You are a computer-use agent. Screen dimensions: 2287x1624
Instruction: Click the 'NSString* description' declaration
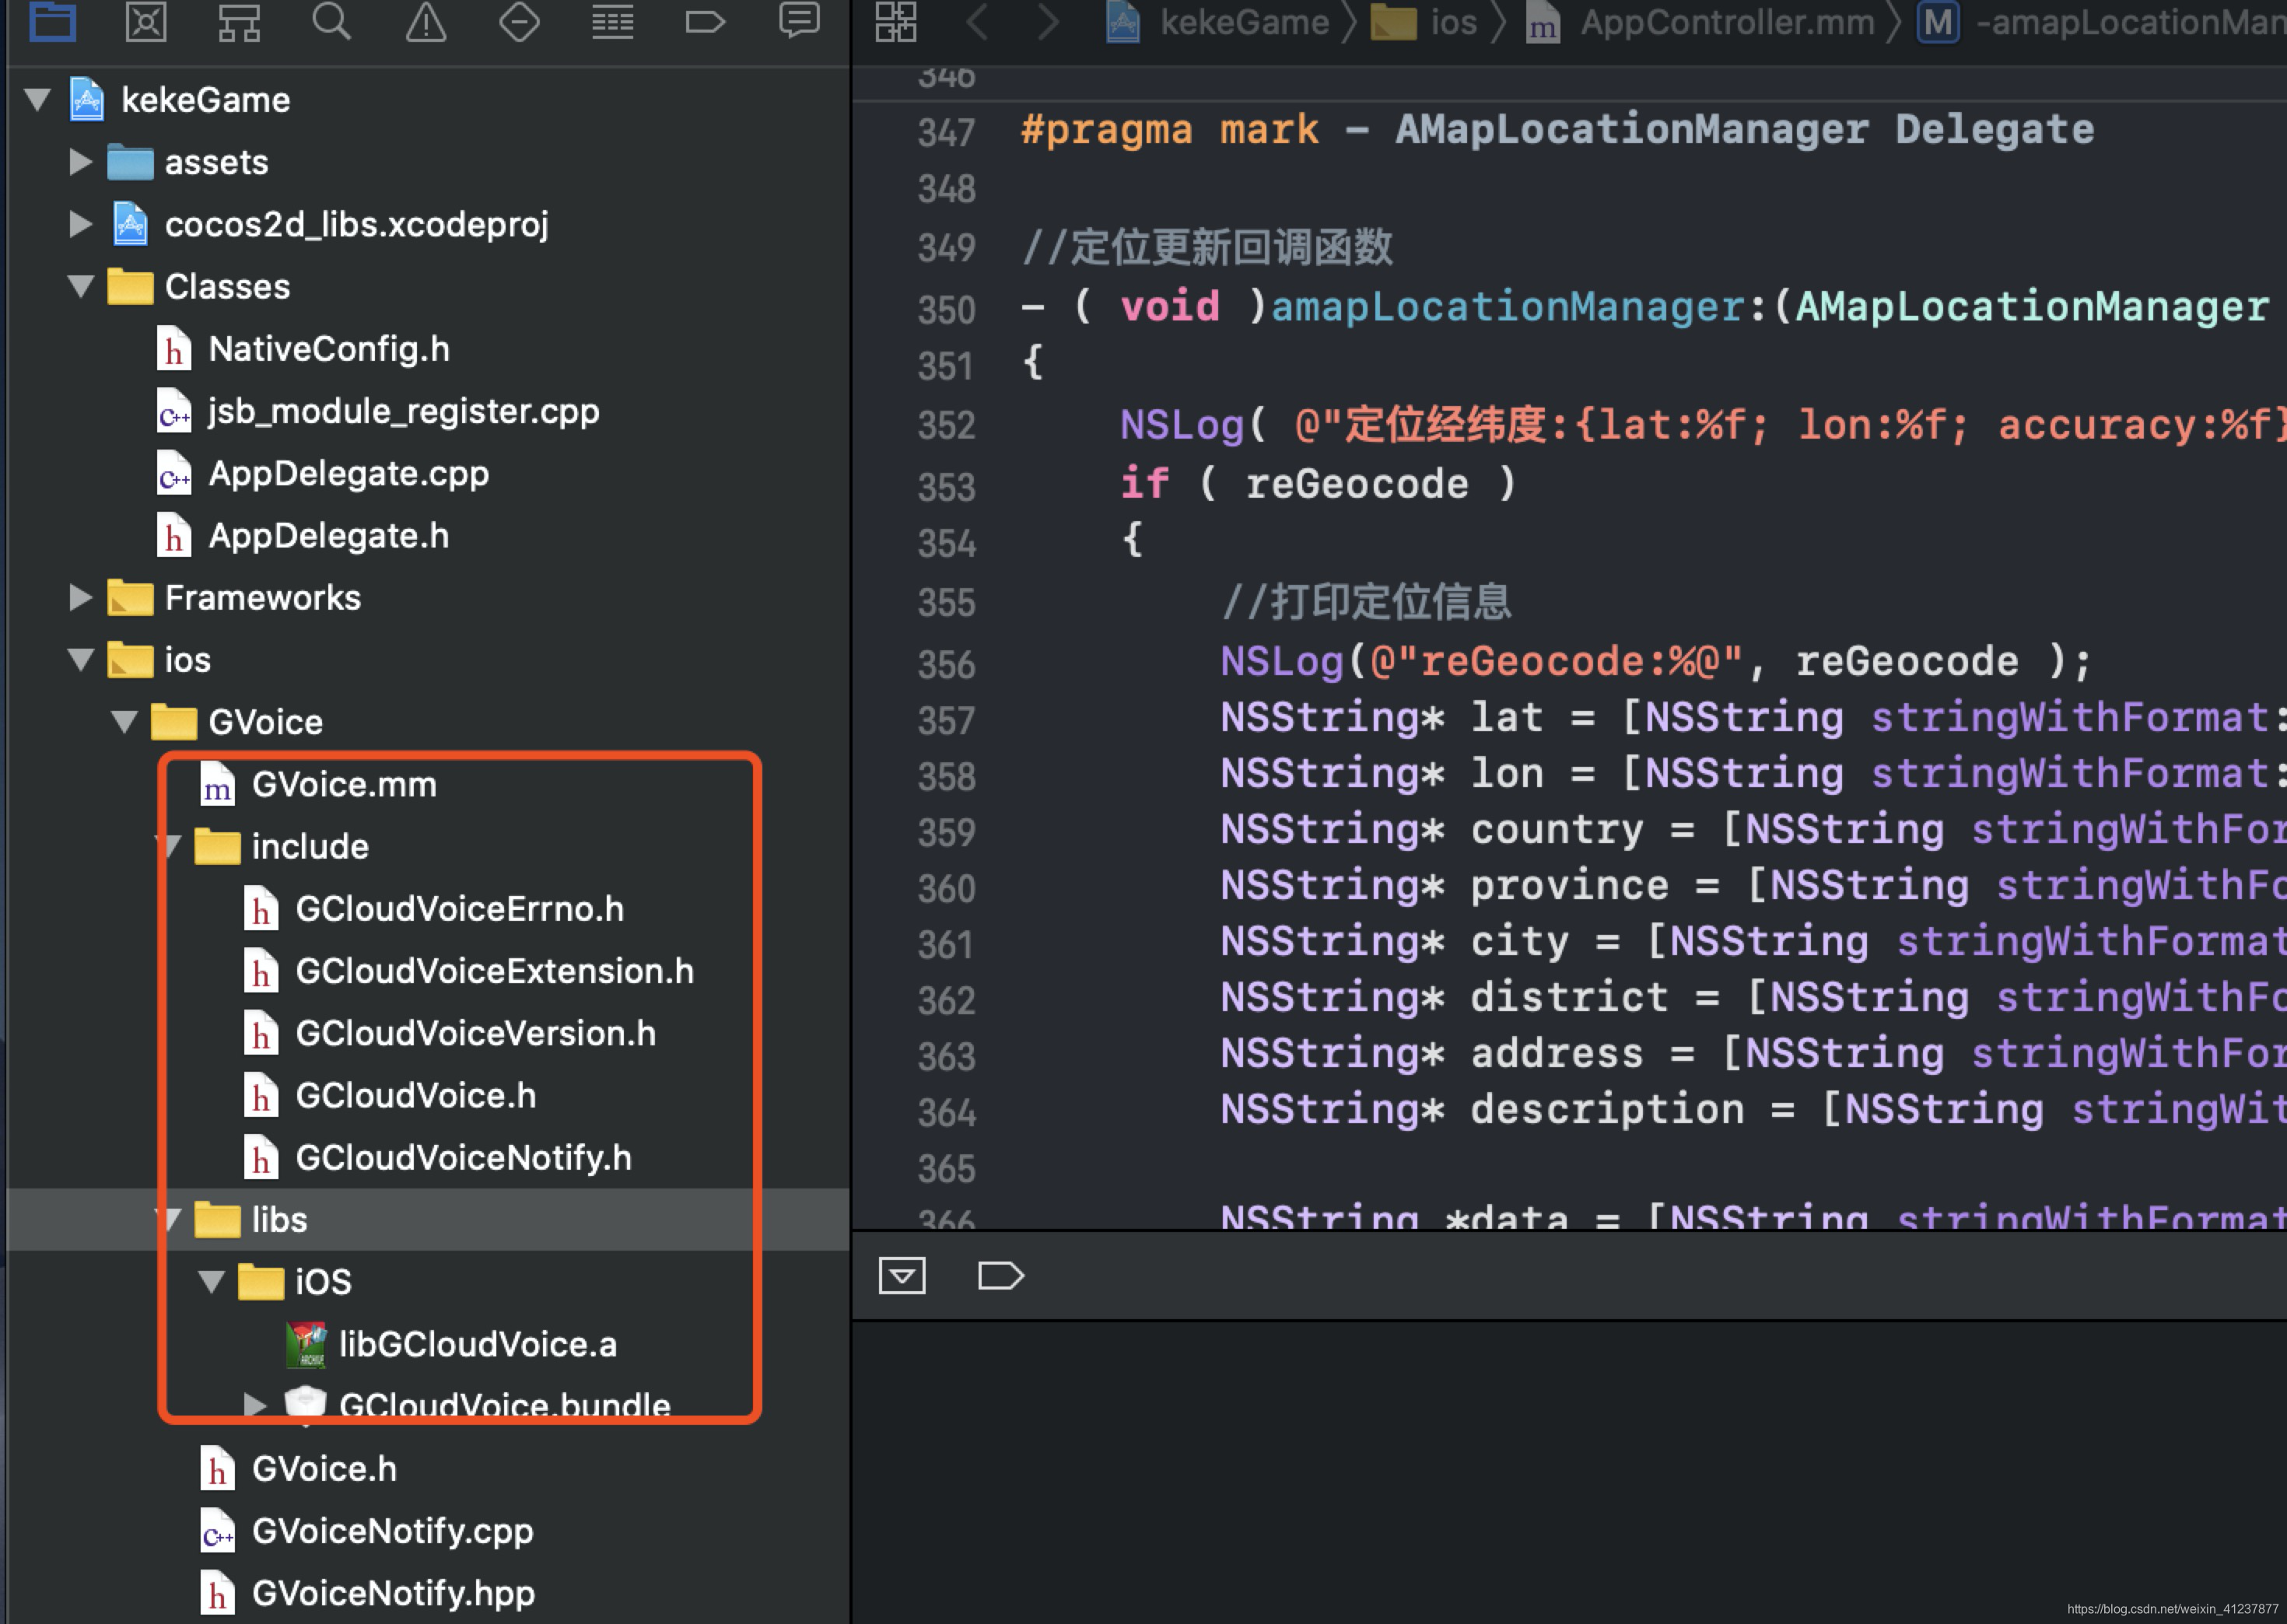pos(1482,1109)
